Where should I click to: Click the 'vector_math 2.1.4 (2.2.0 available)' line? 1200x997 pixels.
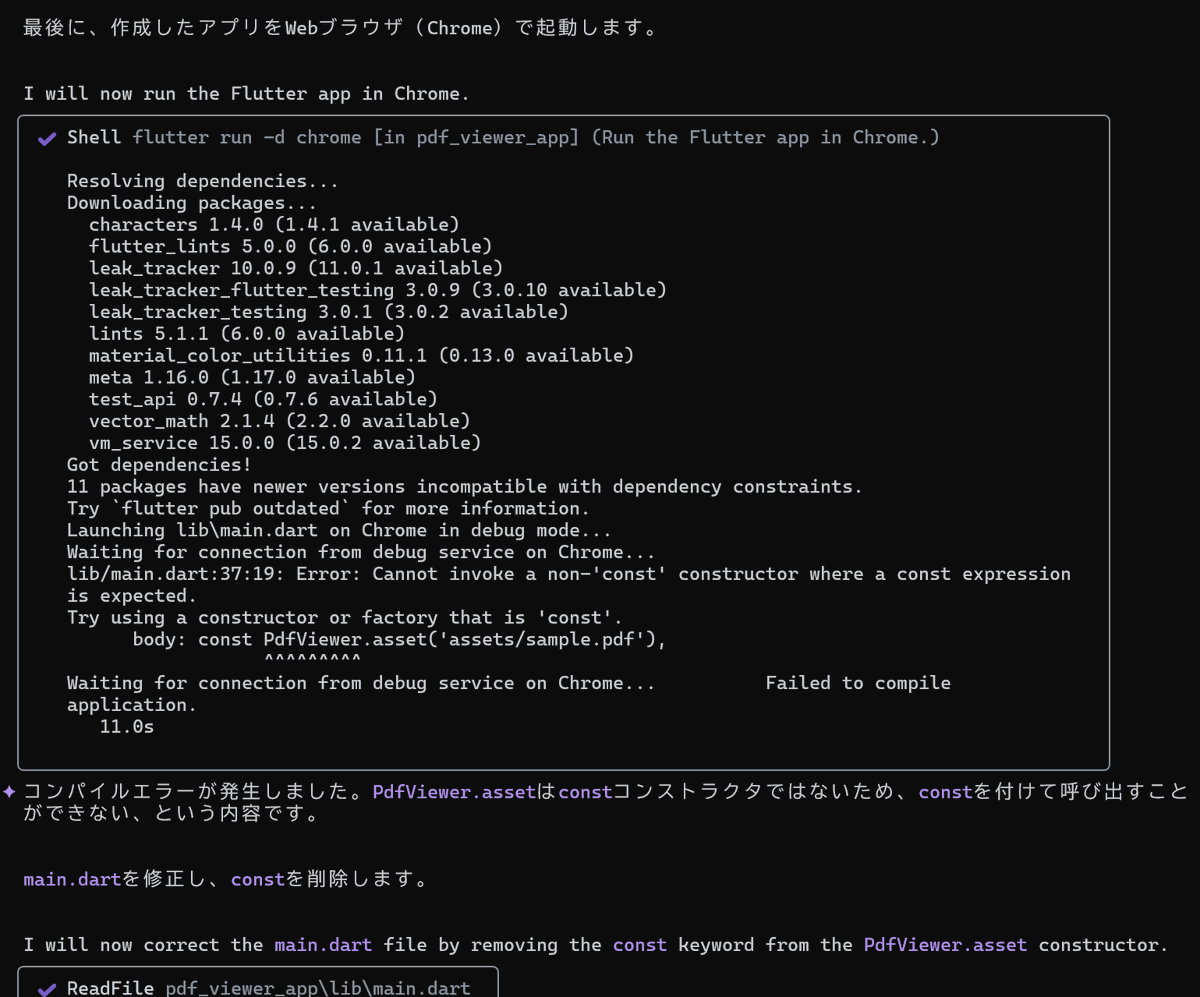click(x=279, y=421)
